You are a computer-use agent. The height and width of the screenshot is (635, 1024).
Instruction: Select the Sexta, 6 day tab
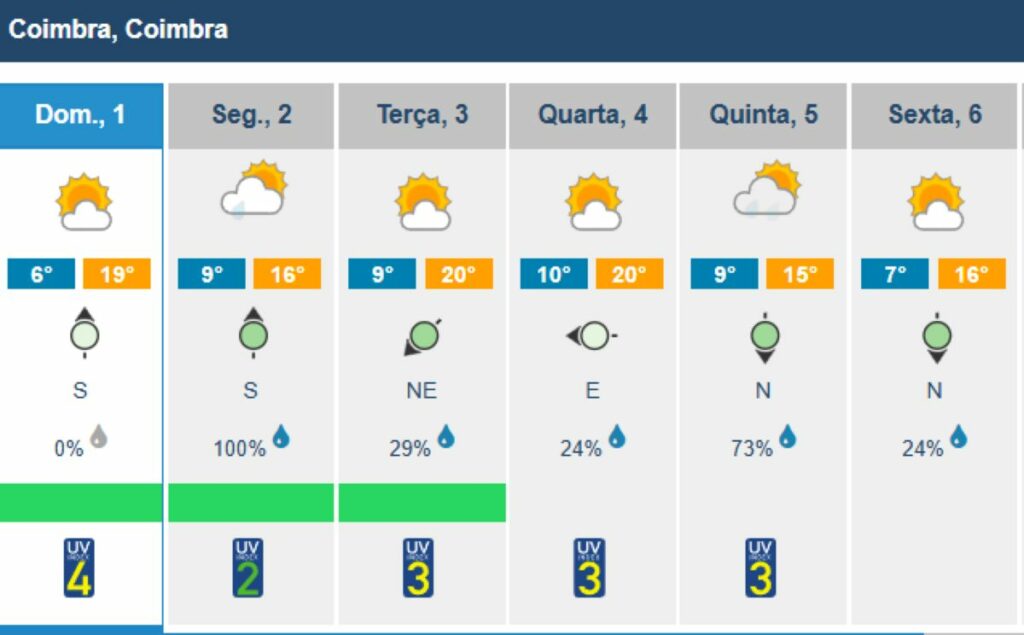tap(935, 115)
